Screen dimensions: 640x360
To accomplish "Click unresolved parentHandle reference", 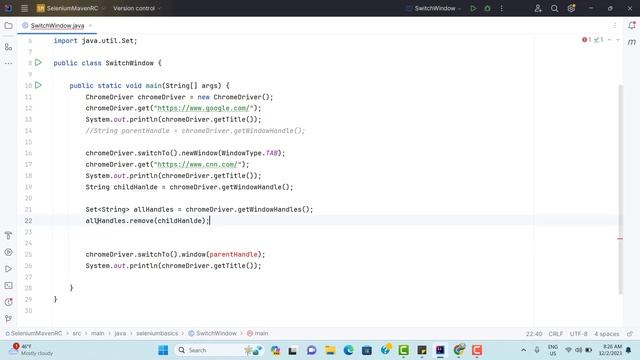I will 233,254.
